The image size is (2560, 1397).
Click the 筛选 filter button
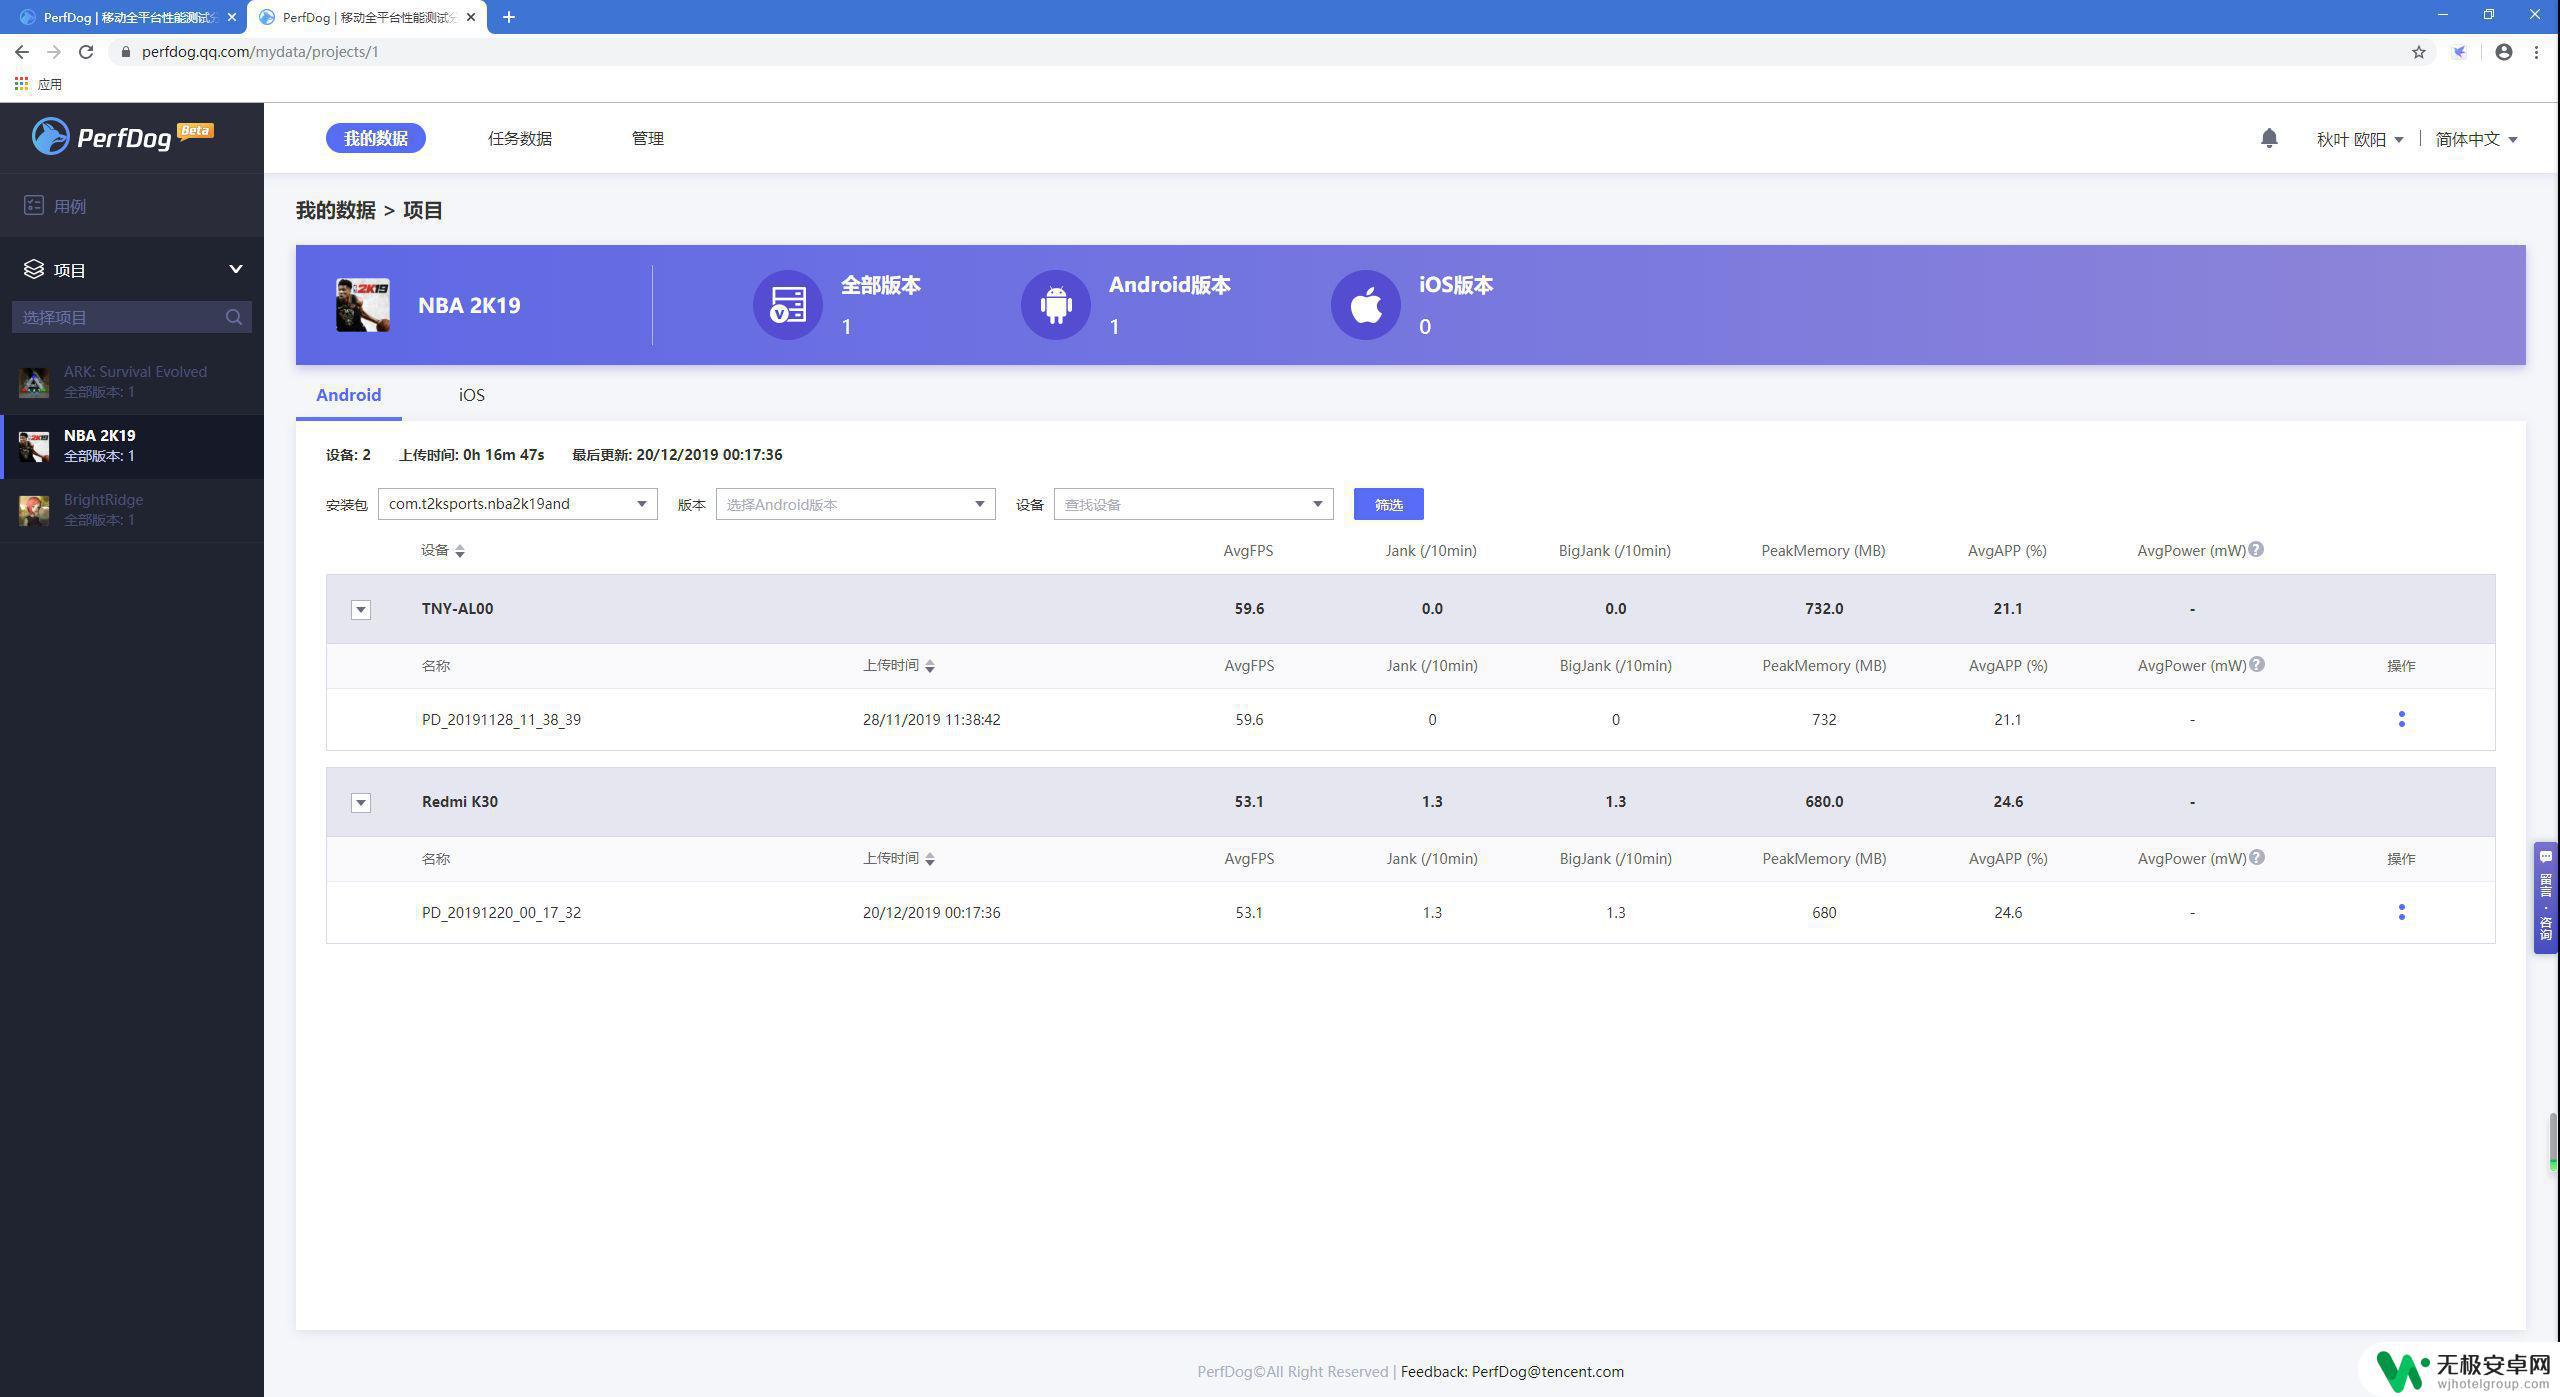[x=1389, y=504]
